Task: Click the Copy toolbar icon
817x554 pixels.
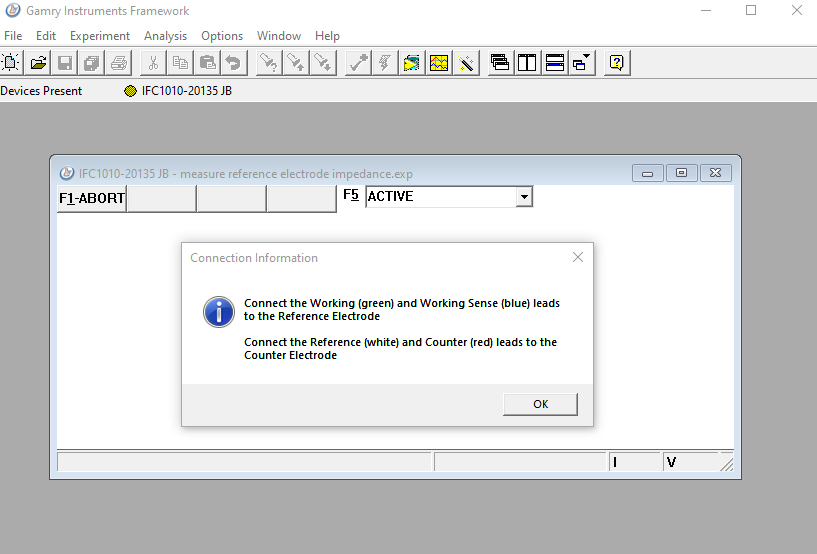Action: [x=180, y=63]
